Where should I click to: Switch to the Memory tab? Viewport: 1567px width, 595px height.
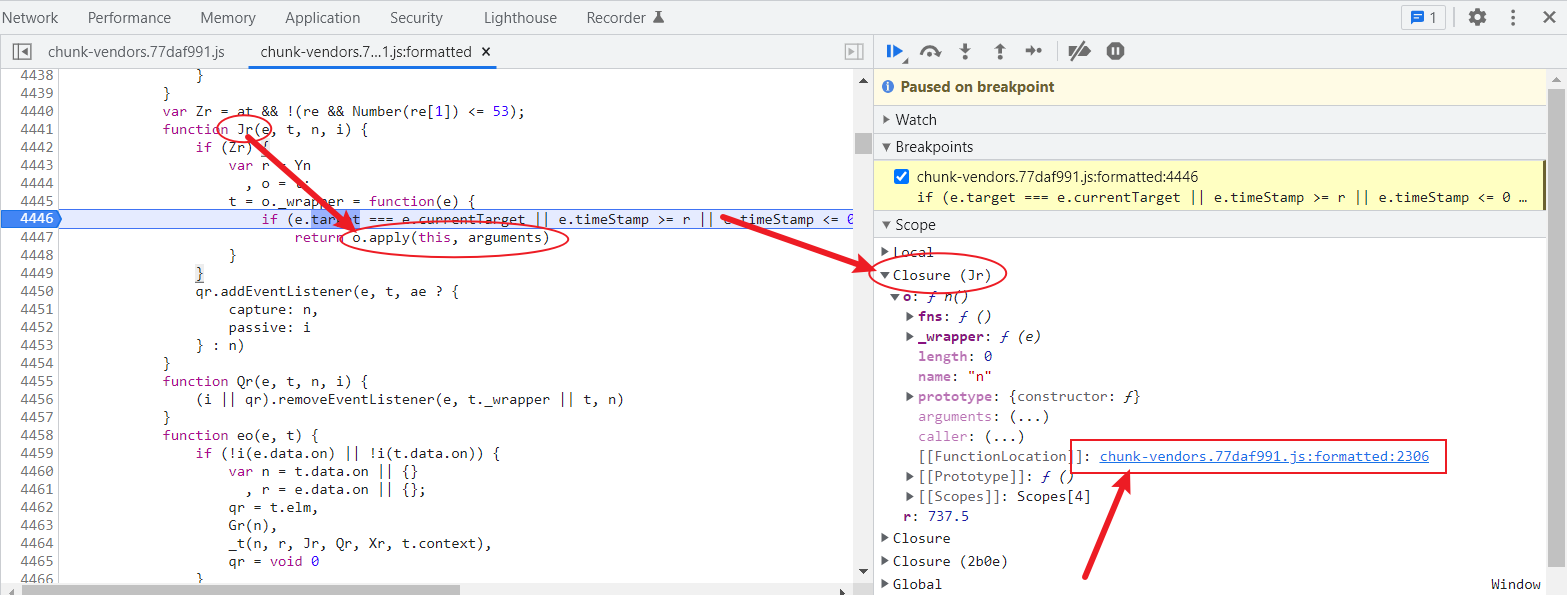[228, 17]
